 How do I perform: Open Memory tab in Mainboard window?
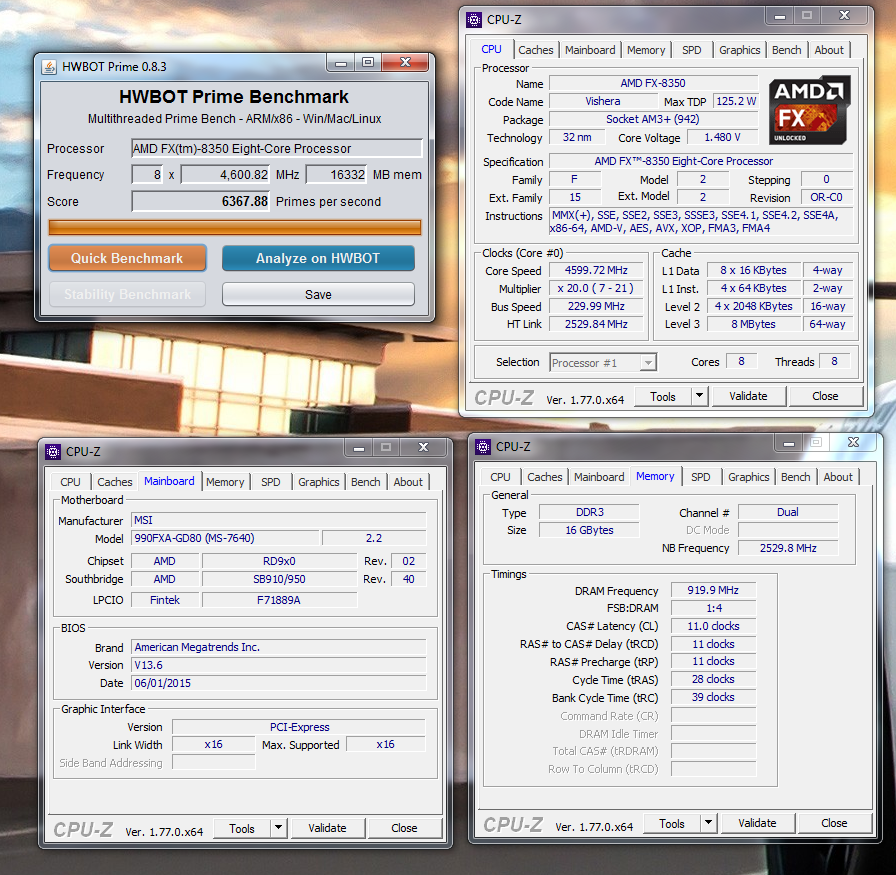[x=225, y=482]
